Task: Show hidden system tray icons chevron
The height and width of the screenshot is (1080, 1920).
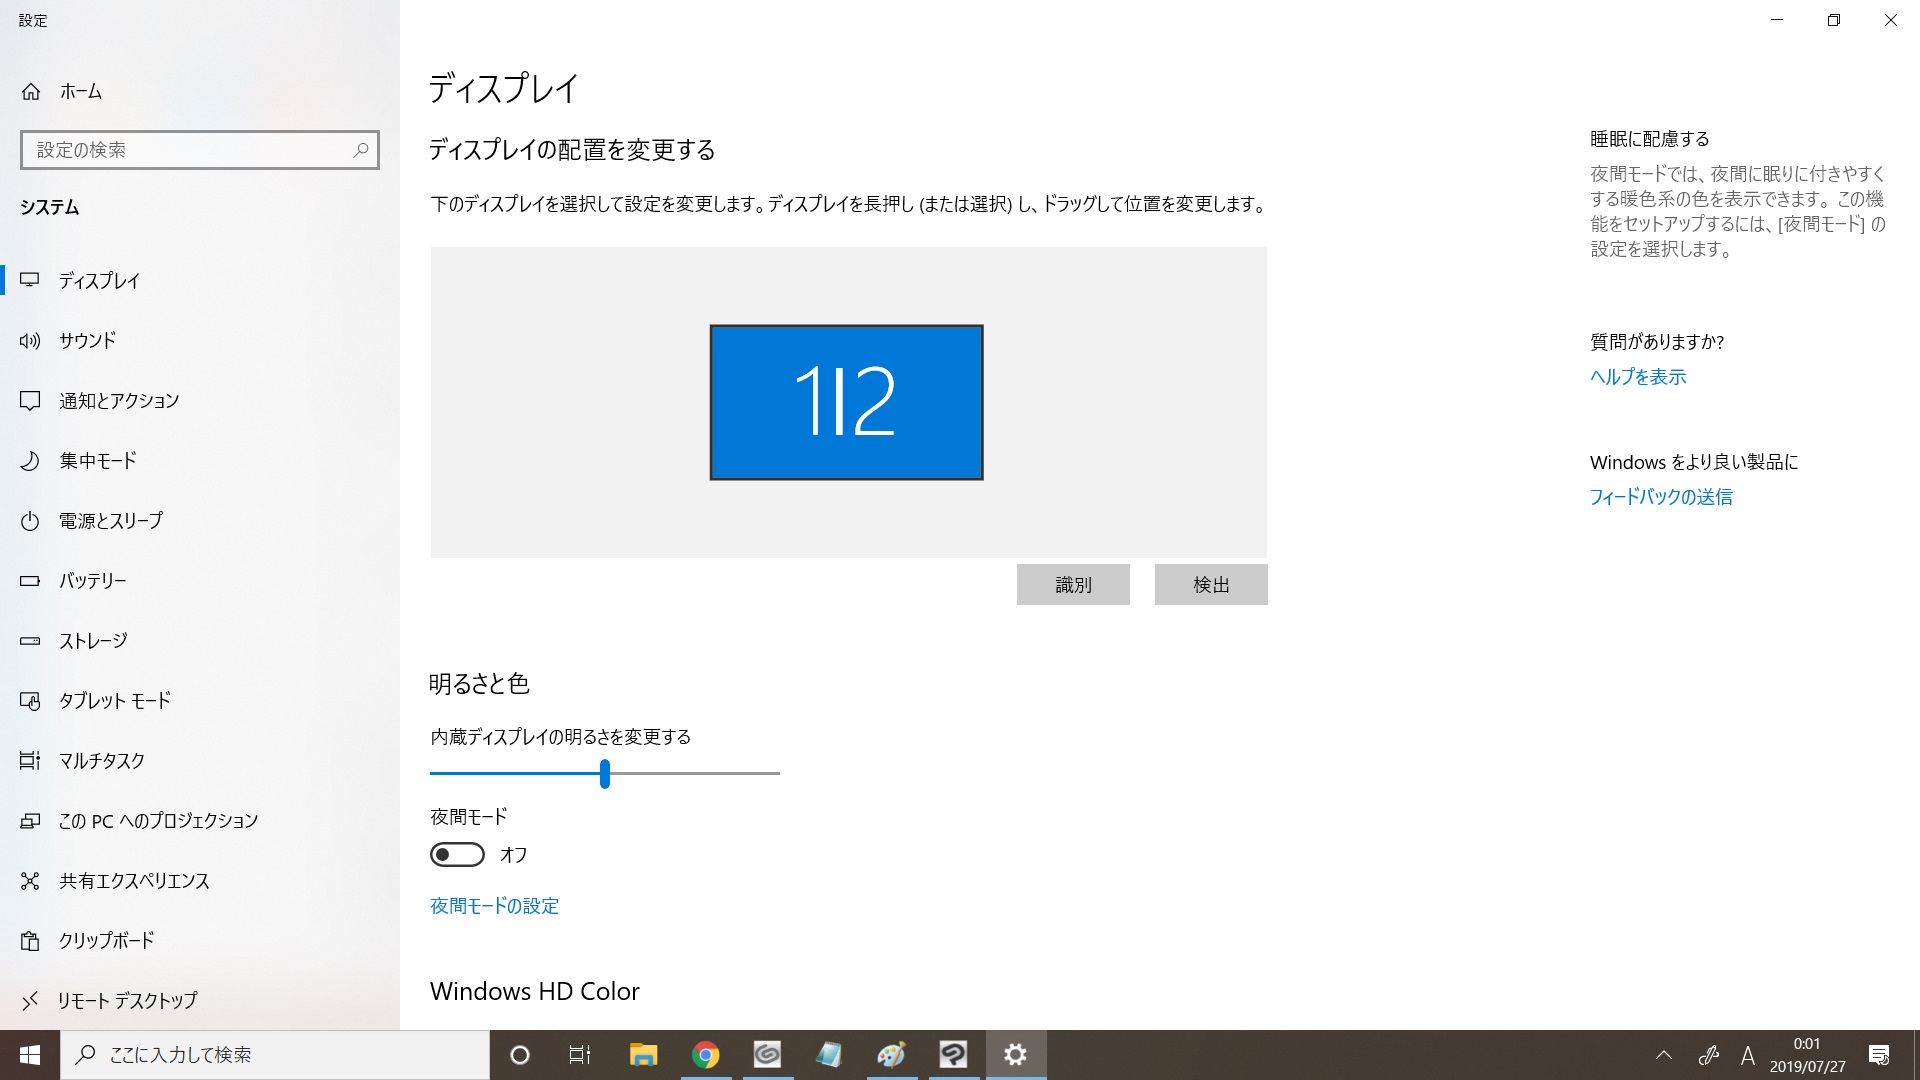Action: pyautogui.click(x=1664, y=1055)
